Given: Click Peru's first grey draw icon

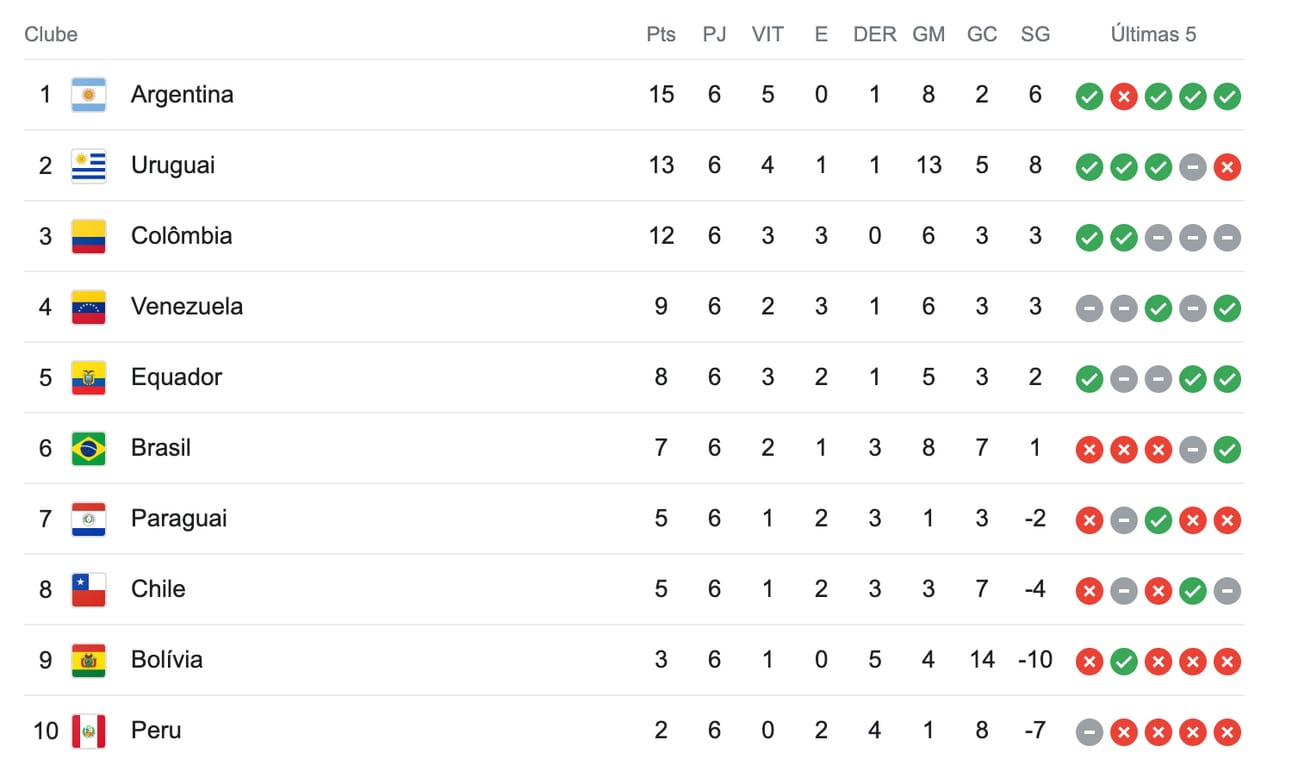Looking at the screenshot, I should click(x=1089, y=733).
